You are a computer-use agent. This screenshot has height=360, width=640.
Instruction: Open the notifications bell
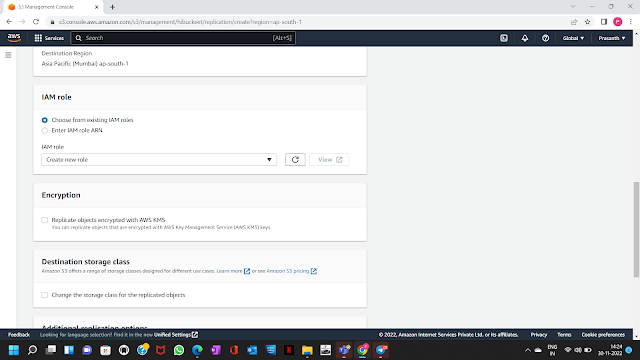(525, 38)
